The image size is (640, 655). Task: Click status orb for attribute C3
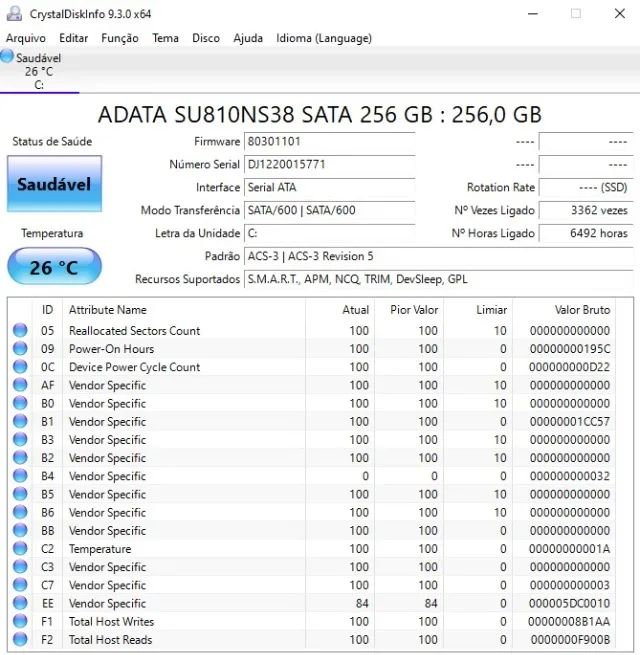(20, 566)
